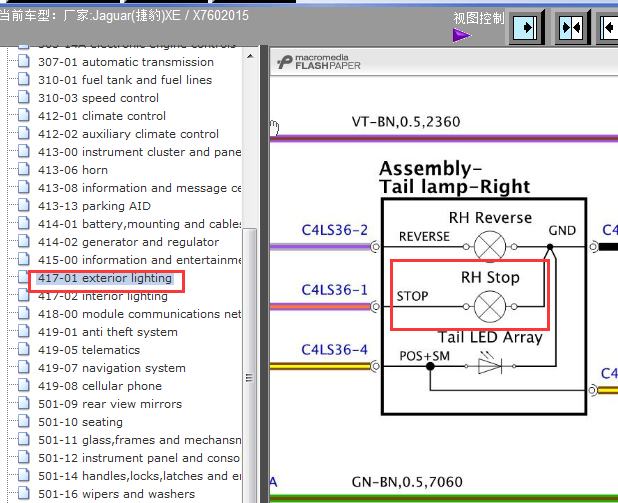
Task: Open 307-01 automatic transmission
Action: click(126, 62)
